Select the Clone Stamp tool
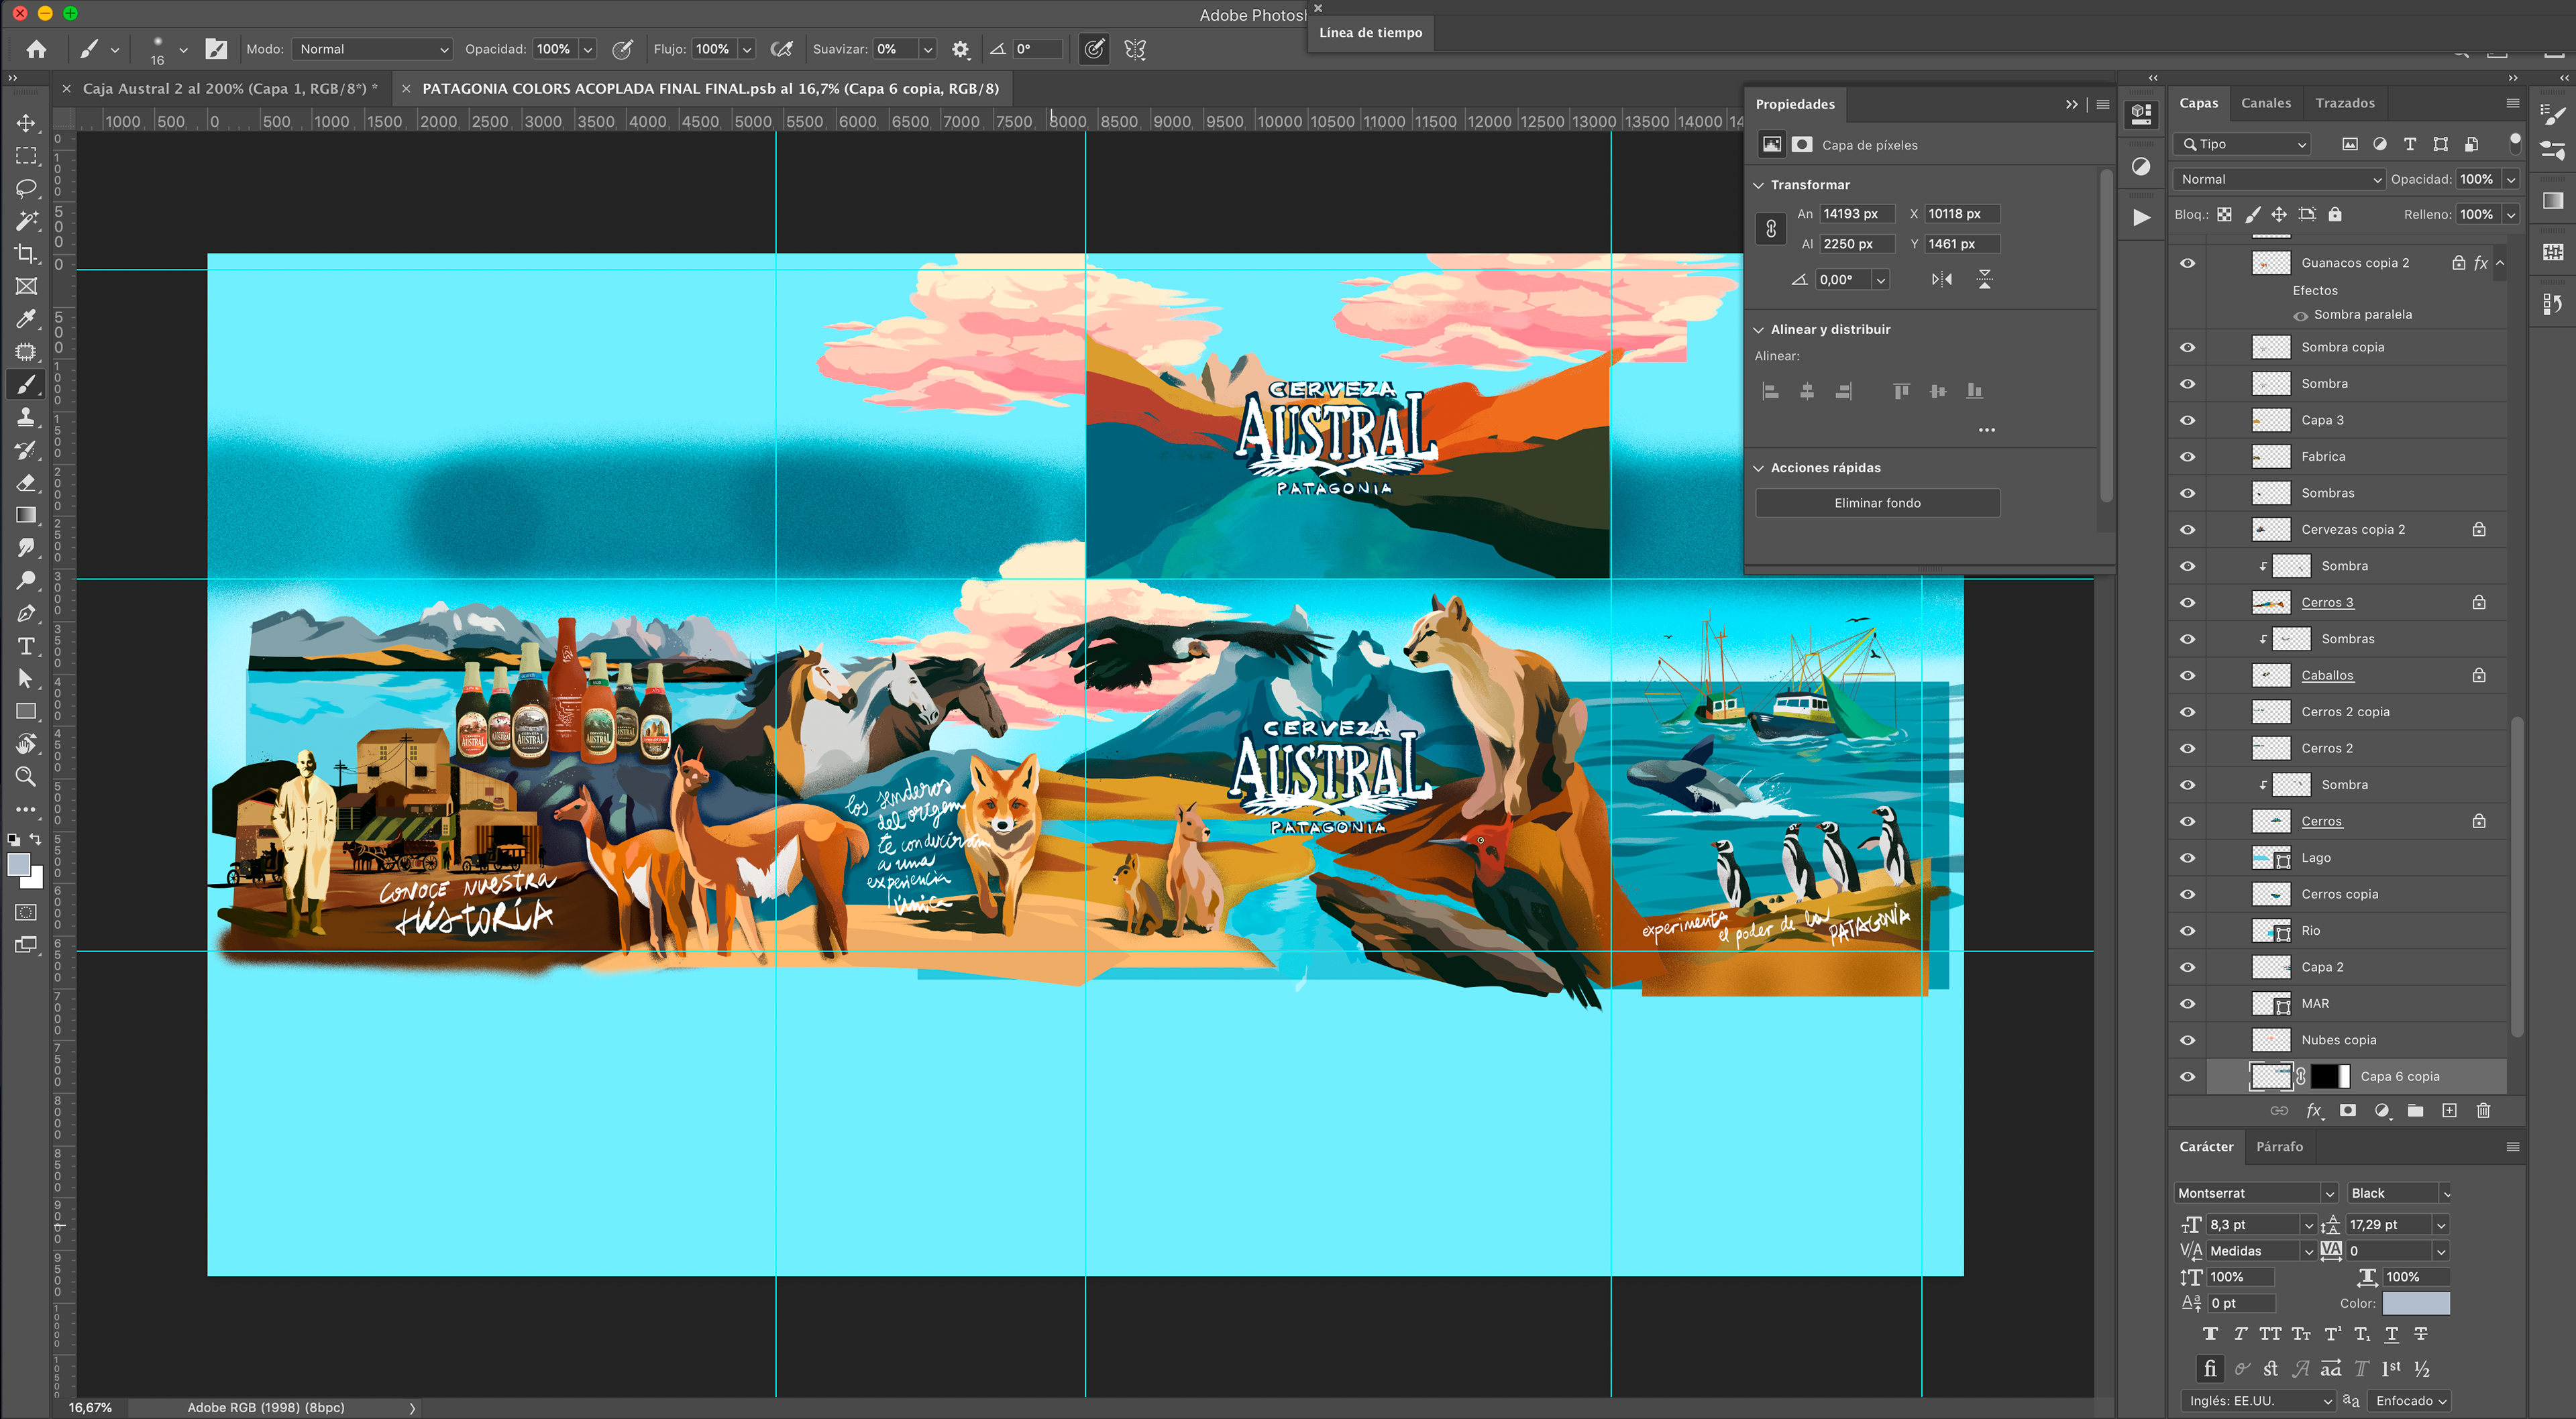Viewport: 2576px width, 1419px height. (x=26, y=417)
